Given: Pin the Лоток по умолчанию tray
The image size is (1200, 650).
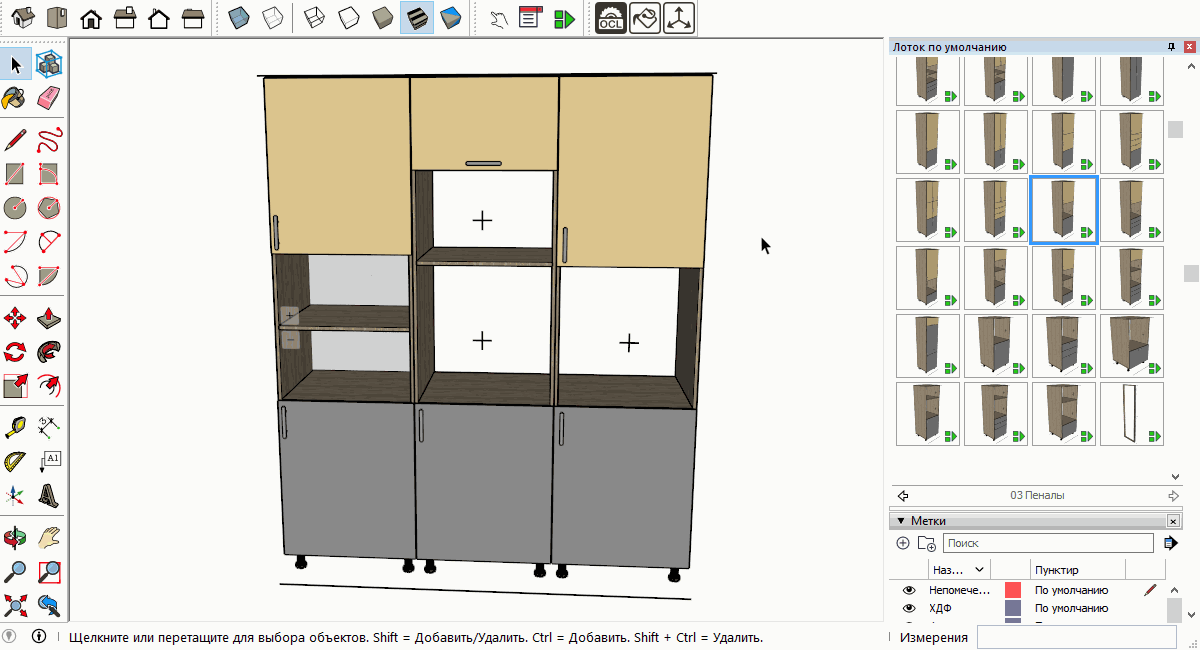Looking at the screenshot, I should pyautogui.click(x=1171, y=47).
